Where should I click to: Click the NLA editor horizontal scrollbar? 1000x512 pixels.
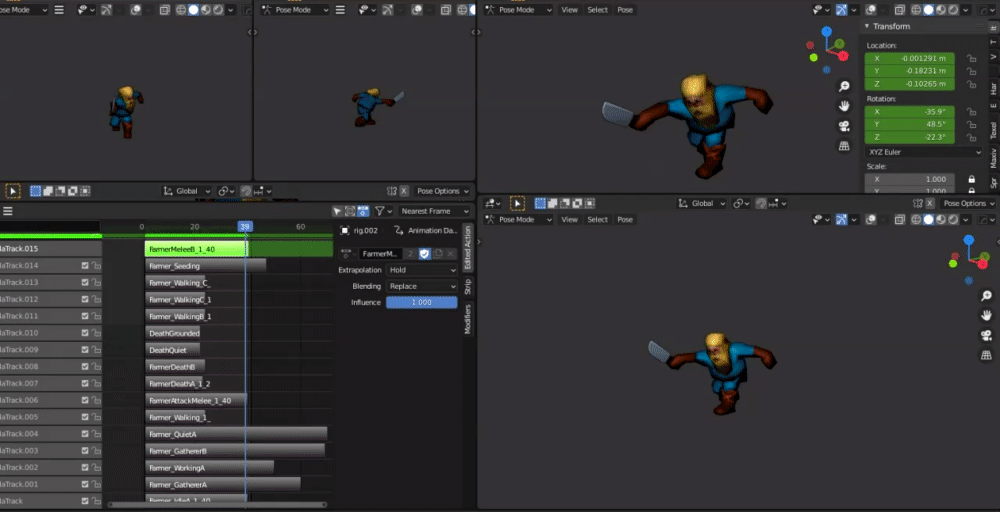pos(217,505)
